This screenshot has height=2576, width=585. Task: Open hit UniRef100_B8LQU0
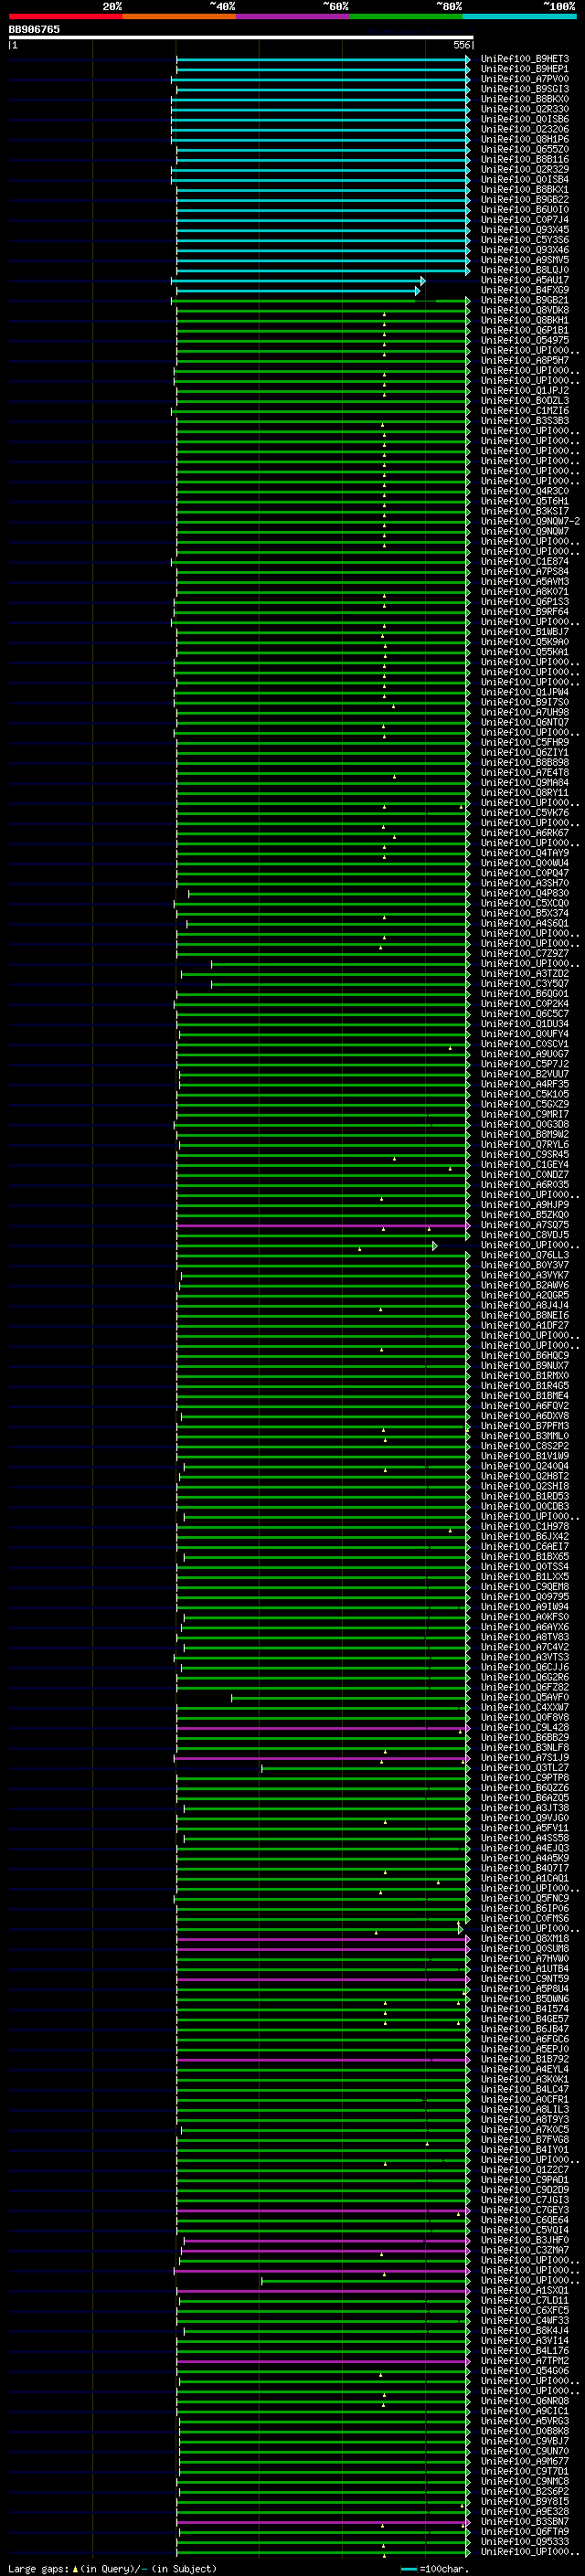(x=525, y=270)
